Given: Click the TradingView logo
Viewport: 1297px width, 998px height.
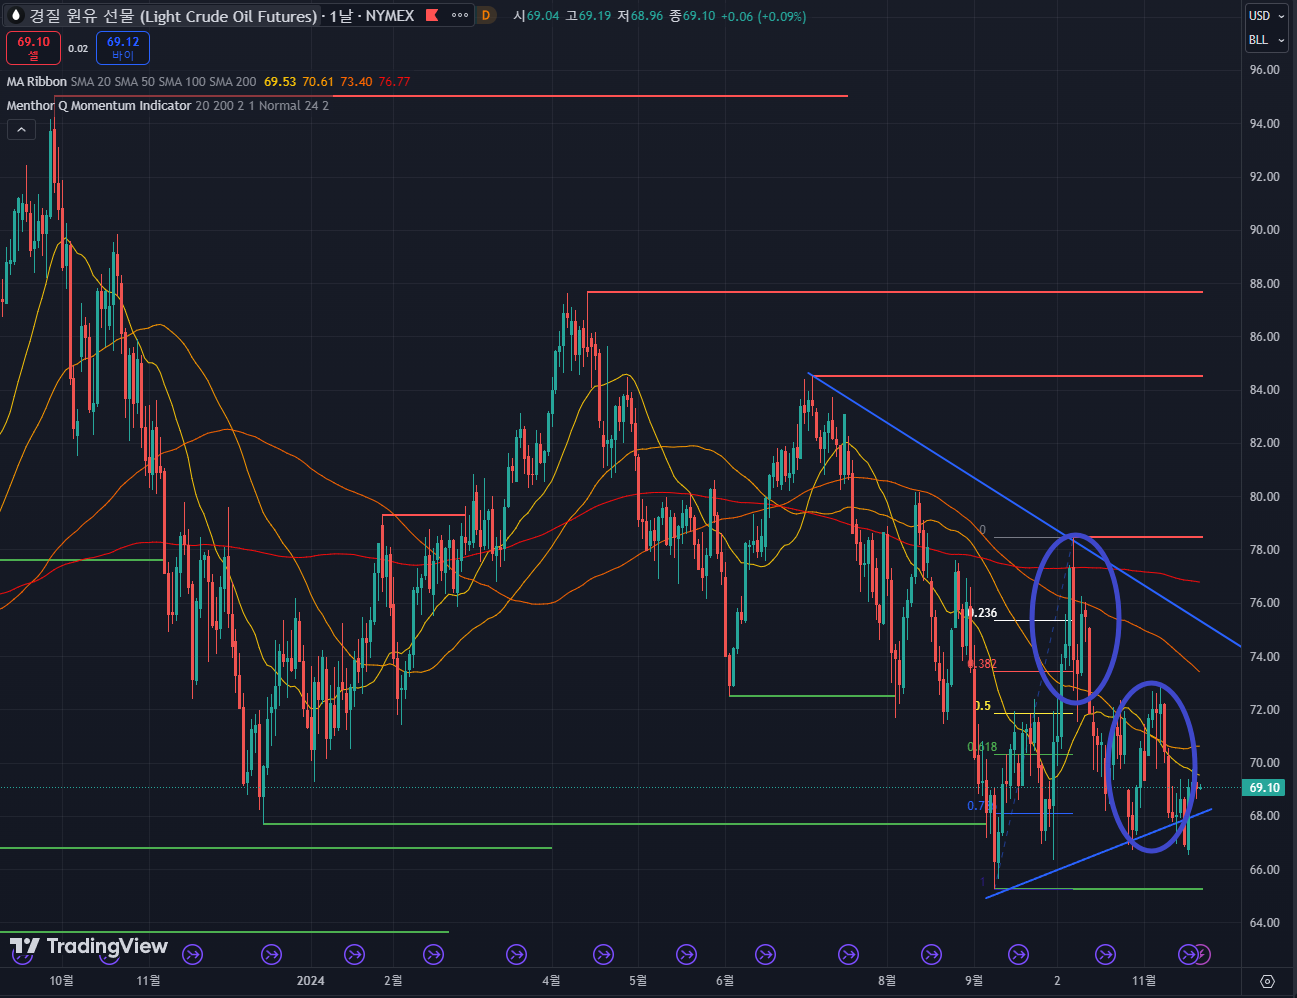Looking at the screenshot, I should pyautogui.click(x=89, y=946).
